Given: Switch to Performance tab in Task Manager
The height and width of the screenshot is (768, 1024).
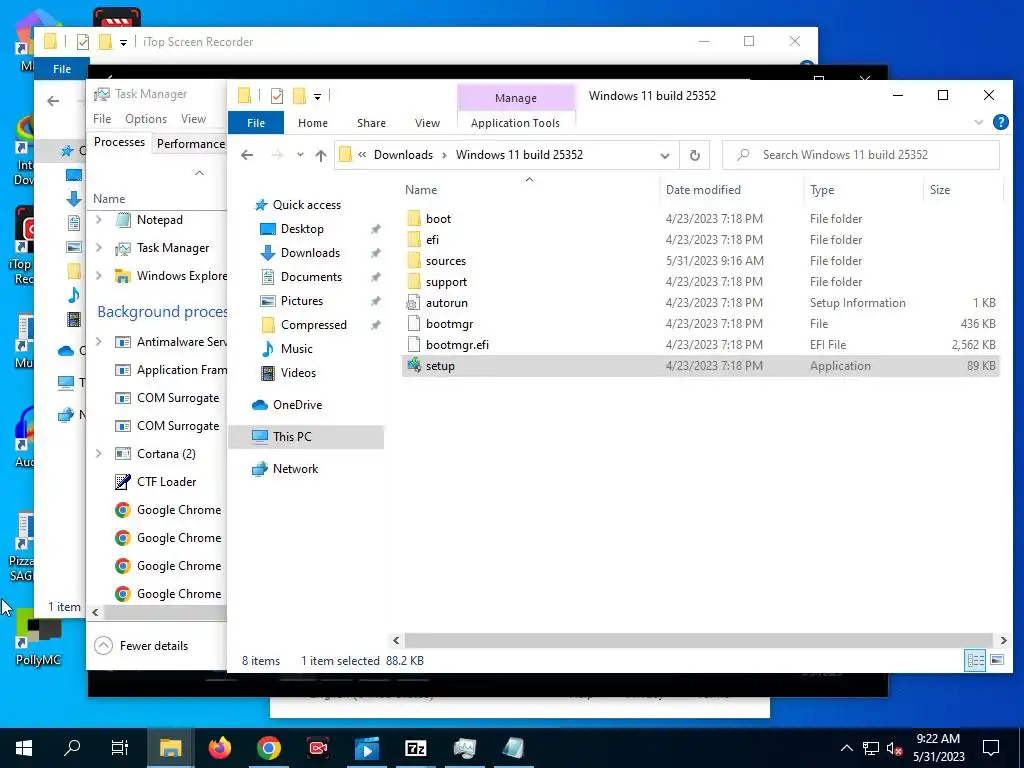Looking at the screenshot, I should point(191,144).
